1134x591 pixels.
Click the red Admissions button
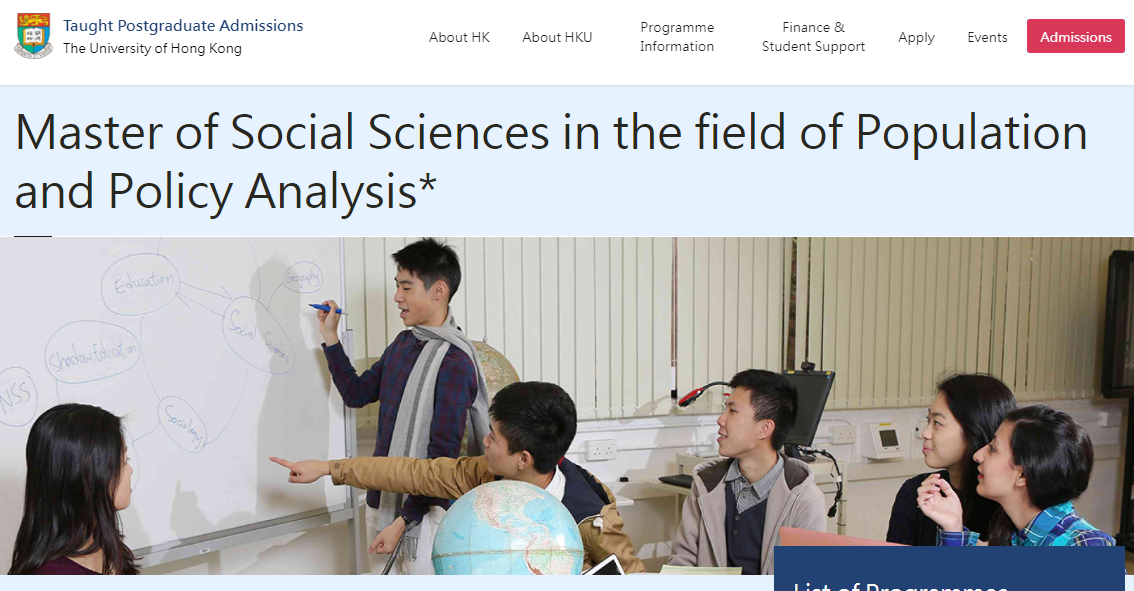point(1075,36)
